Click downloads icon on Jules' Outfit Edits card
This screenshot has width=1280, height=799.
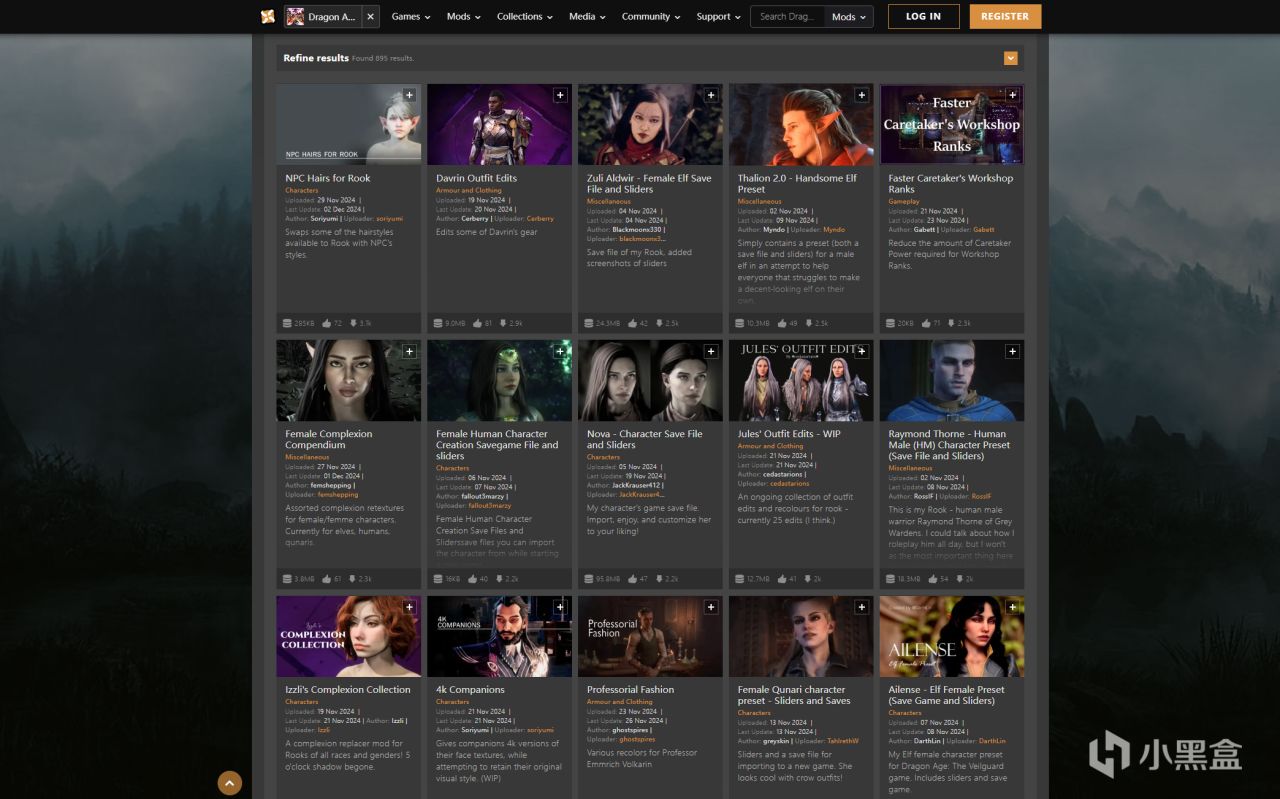coord(806,579)
